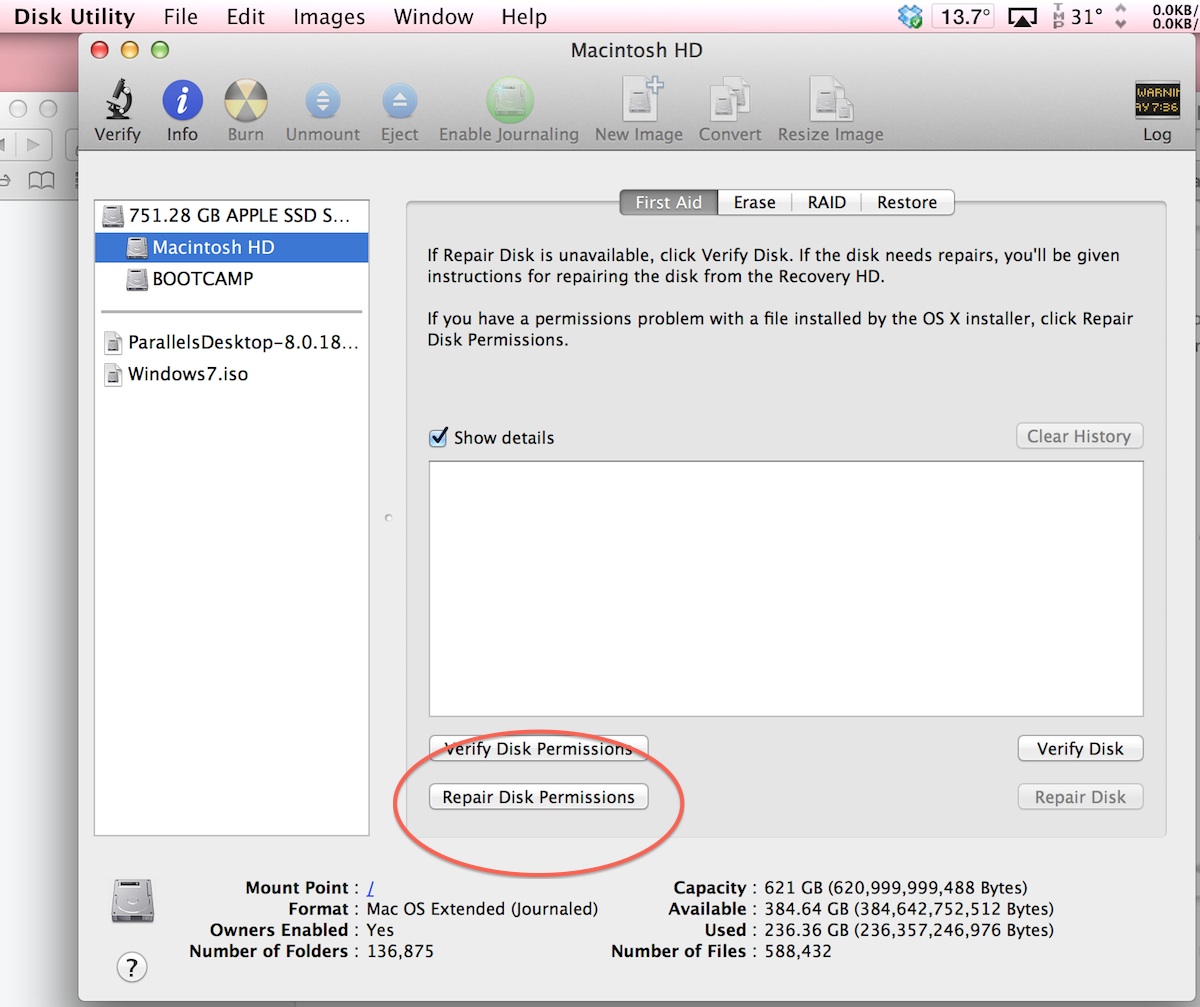The height and width of the screenshot is (1007, 1200).
Task: Click the Dropbox menu bar icon
Action: pyautogui.click(x=910, y=17)
